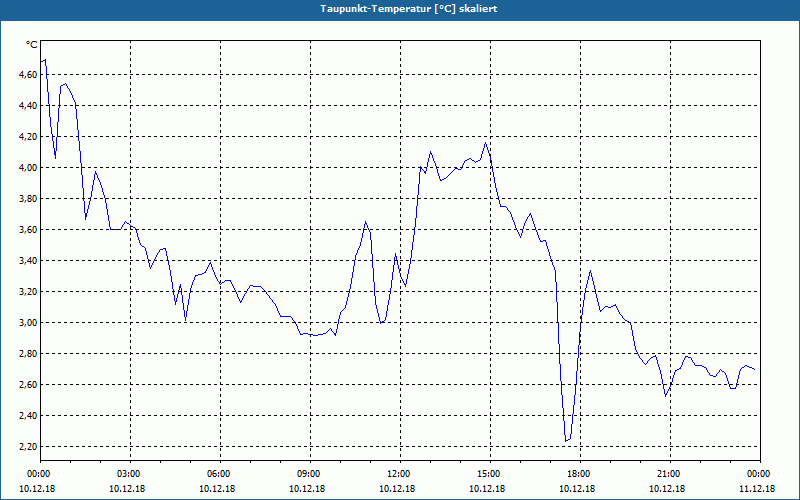The image size is (800, 500).
Task: Click the 21:00 time label
Action: [670, 474]
